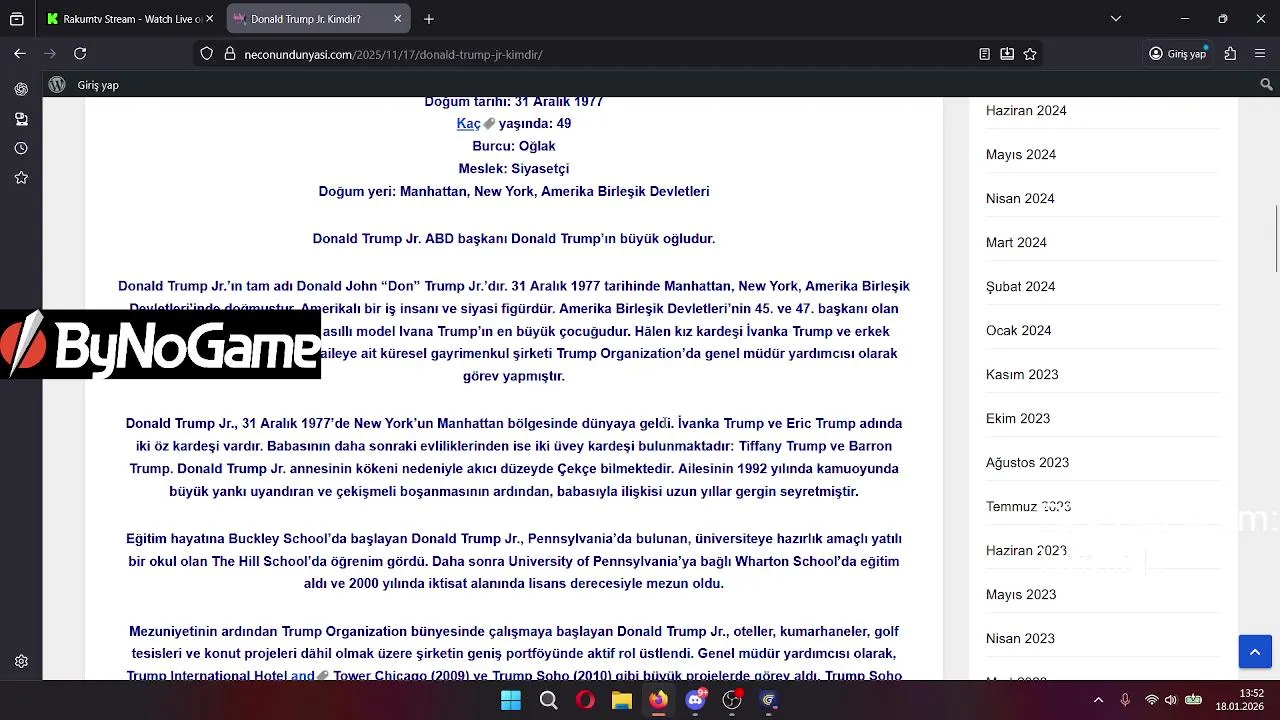
Task: Click the Logitech G HUB taskbar icon
Action: pos(768,700)
